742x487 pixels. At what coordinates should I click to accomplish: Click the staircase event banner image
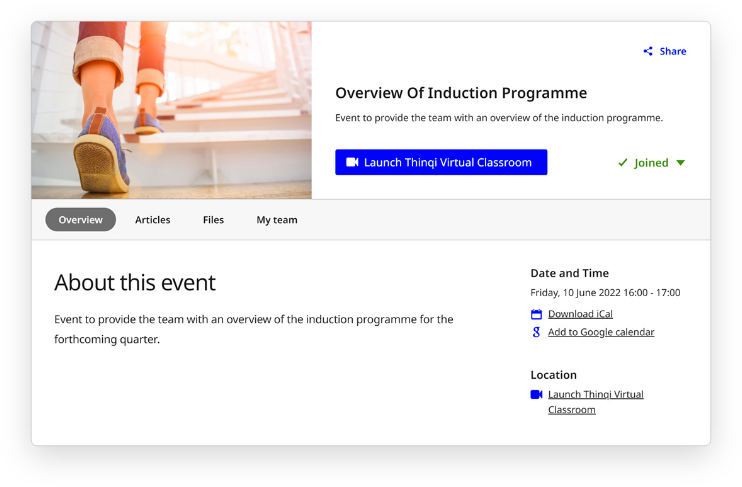tap(171, 110)
